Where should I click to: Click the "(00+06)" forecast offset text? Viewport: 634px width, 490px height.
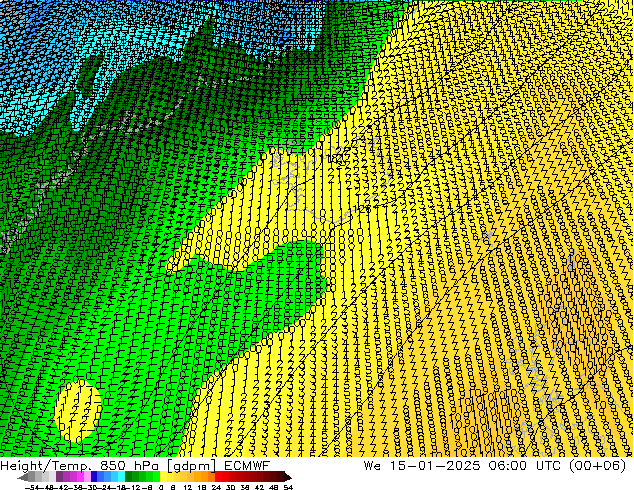tap(598, 466)
